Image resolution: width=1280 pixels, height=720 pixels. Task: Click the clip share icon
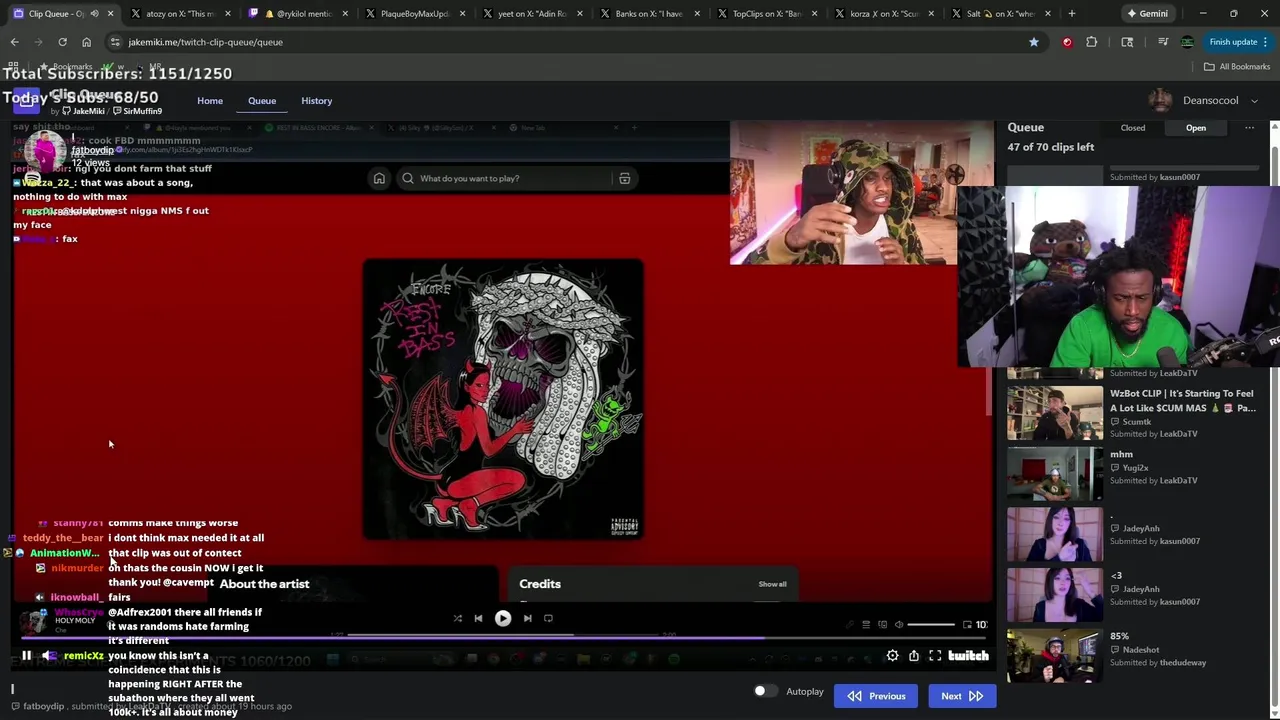click(x=914, y=656)
